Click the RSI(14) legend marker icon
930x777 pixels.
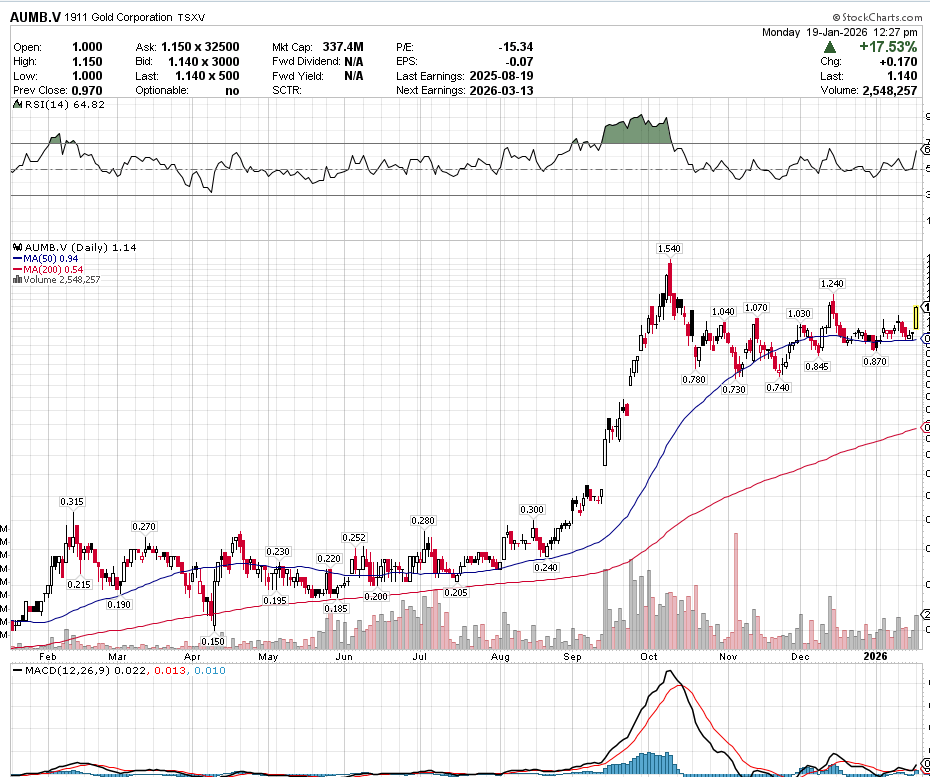coord(16,104)
